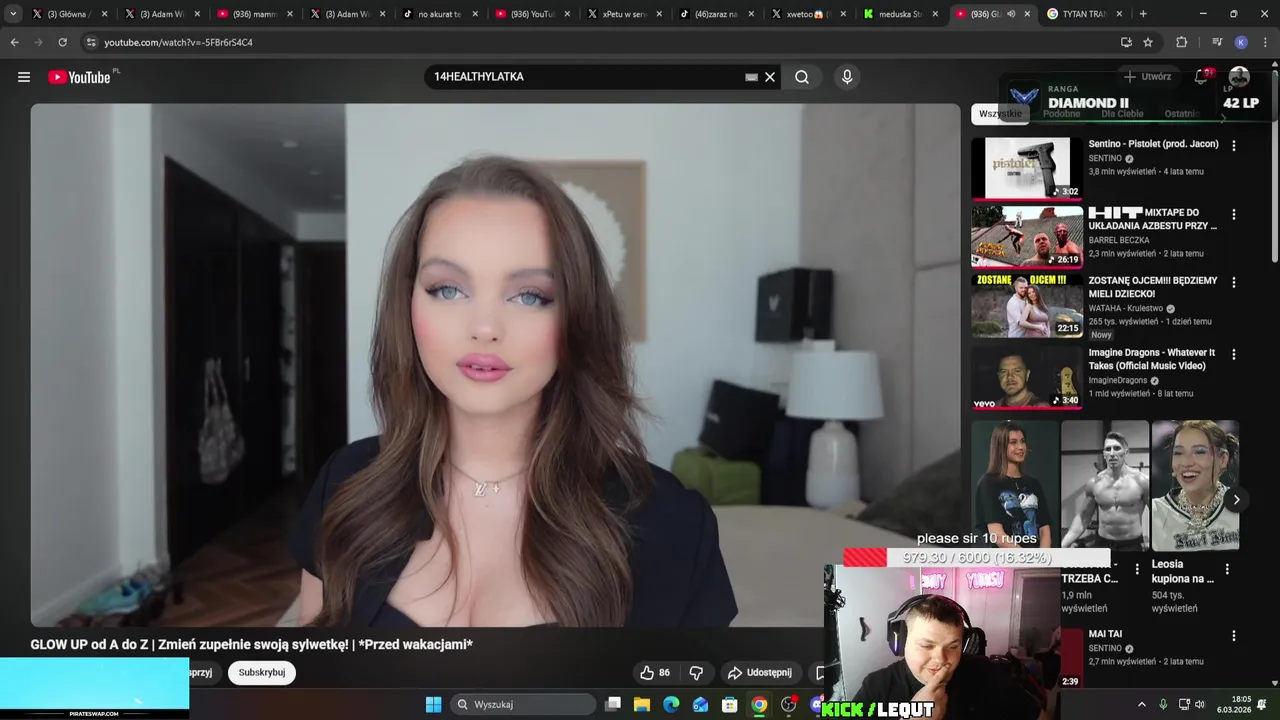
Task: Toggle Subskrybuj subscribe button
Action: point(262,673)
